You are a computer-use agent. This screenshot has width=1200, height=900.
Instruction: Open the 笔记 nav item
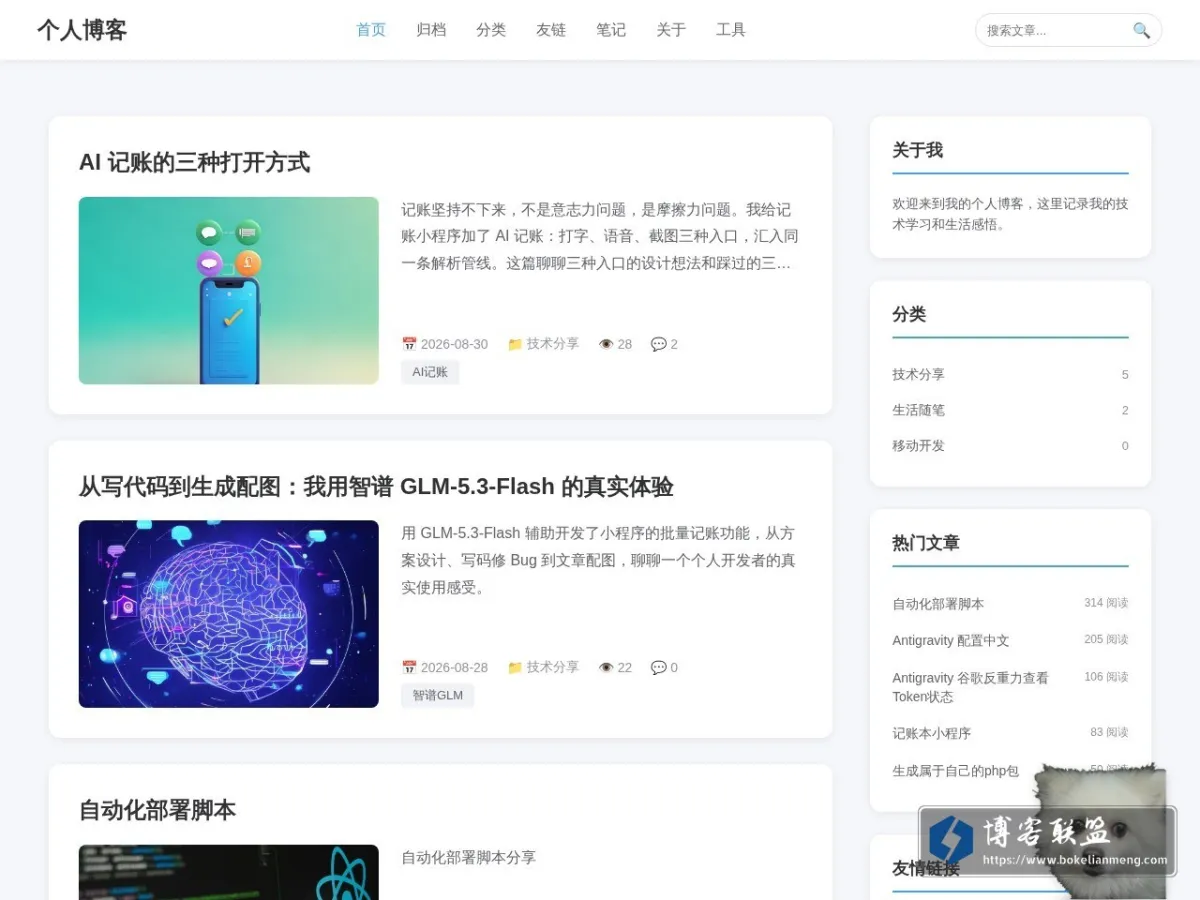tap(611, 30)
